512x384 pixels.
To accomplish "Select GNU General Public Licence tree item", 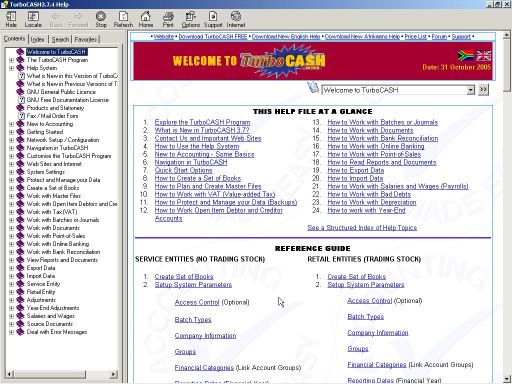I will click(x=61, y=92).
